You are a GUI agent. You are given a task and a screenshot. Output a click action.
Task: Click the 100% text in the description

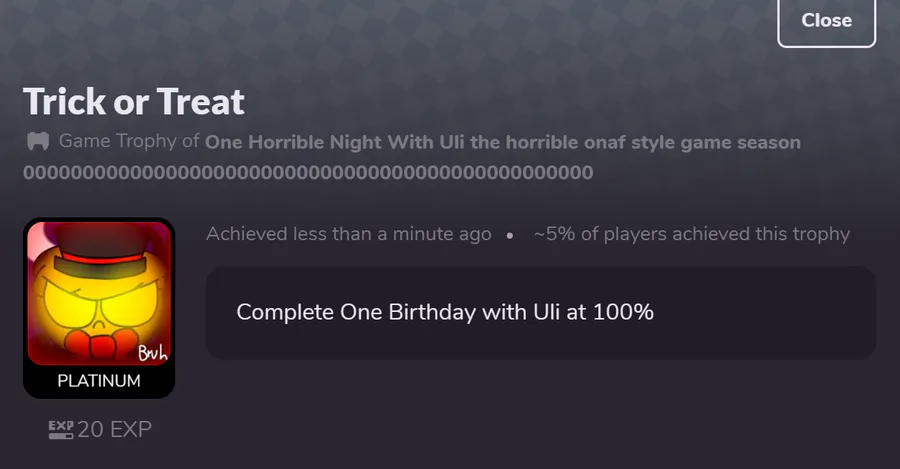[x=623, y=312]
